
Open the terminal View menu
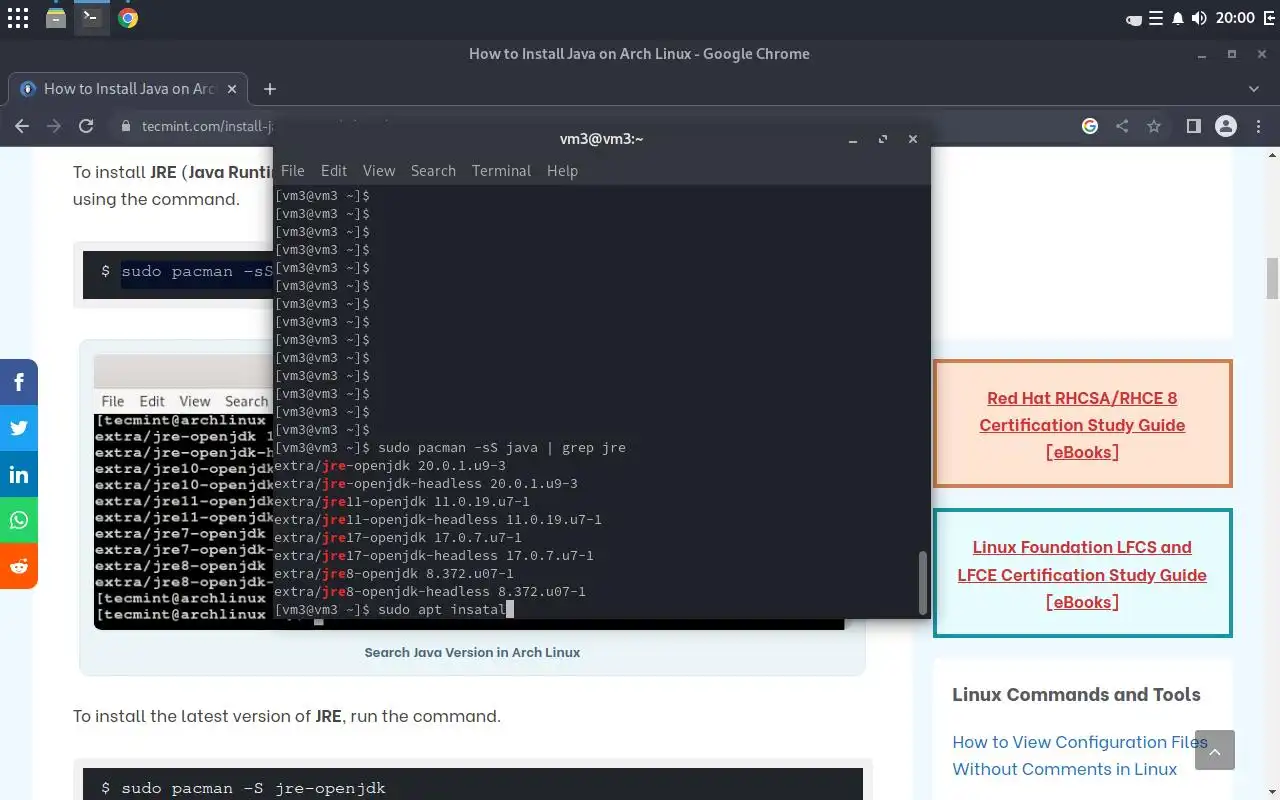379,171
